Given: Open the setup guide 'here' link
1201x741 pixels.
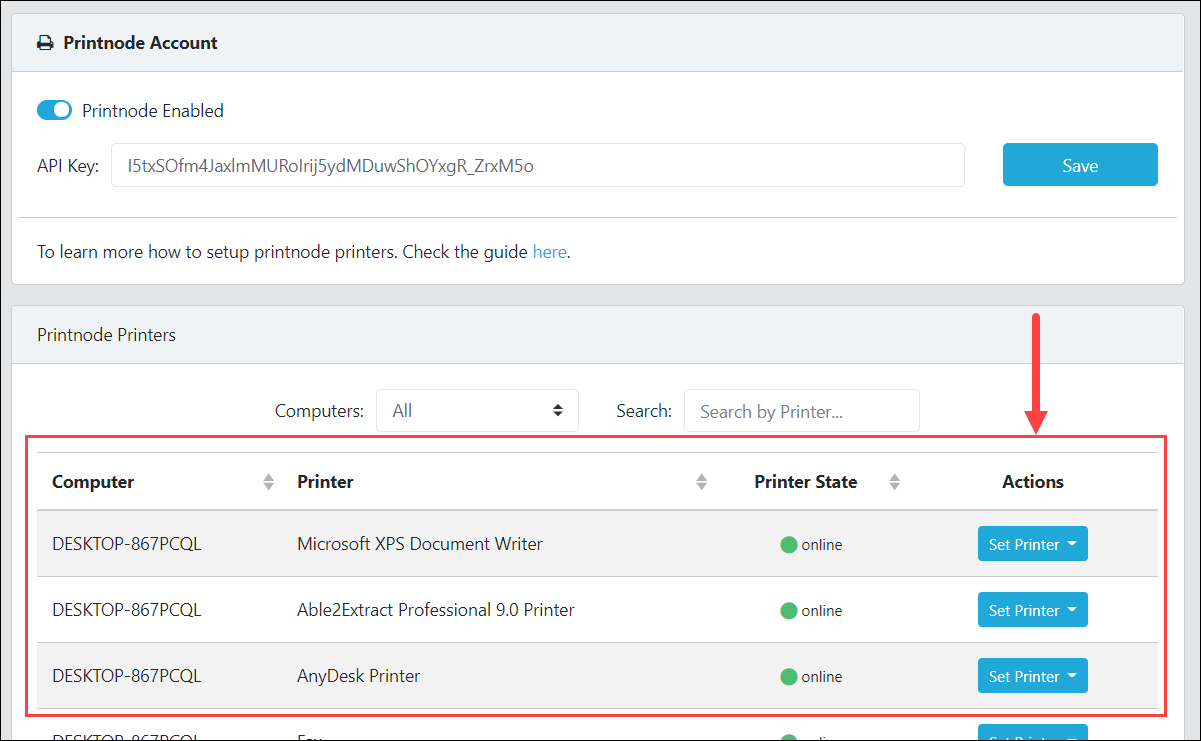Looking at the screenshot, I should (549, 252).
